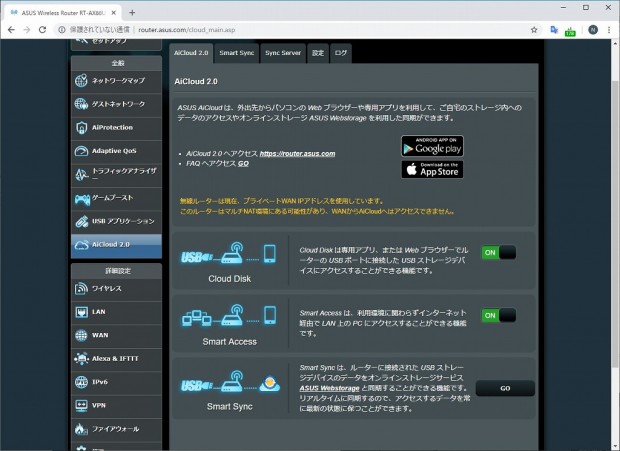Open the 設定 tab

click(318, 53)
